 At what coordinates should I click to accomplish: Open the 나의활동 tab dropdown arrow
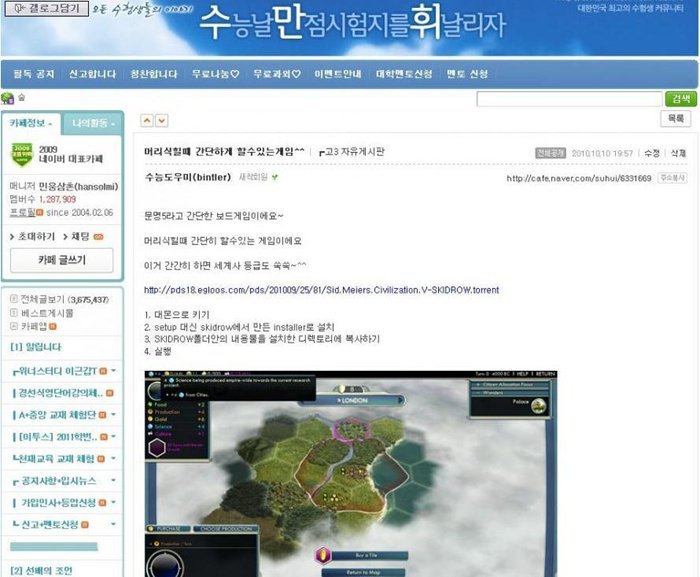113,124
